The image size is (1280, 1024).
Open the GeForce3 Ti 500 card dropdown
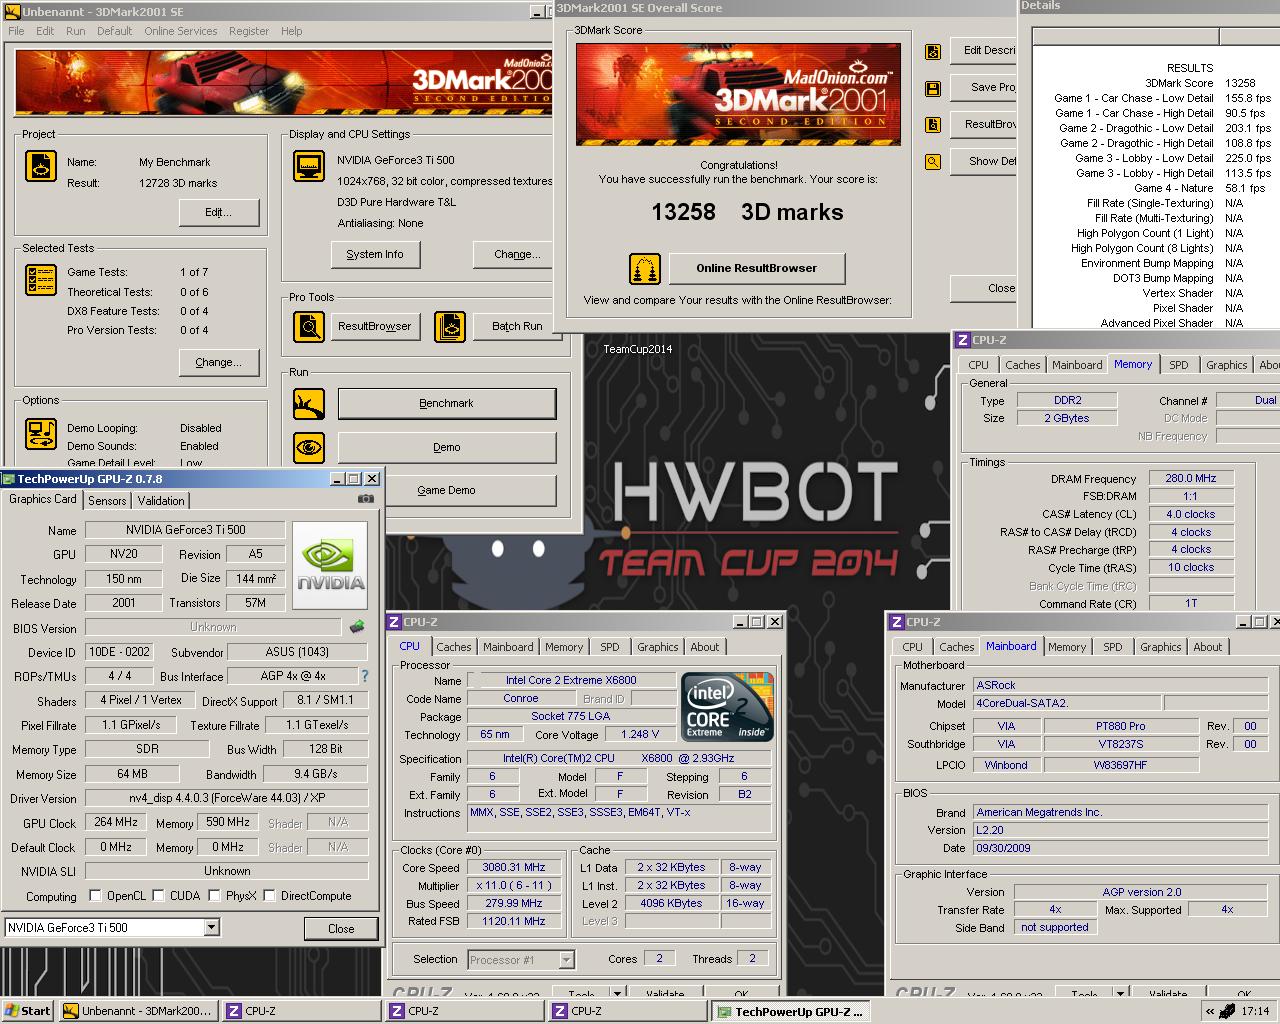click(x=211, y=928)
